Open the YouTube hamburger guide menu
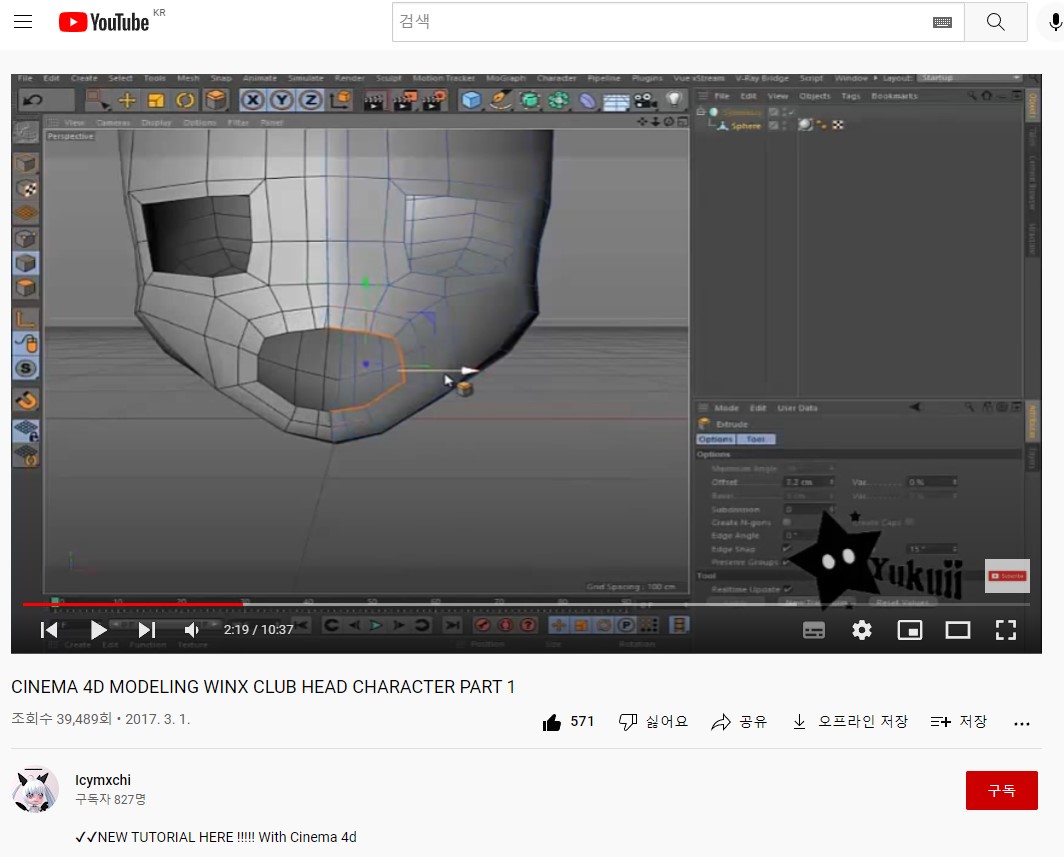The width and height of the screenshot is (1064, 857). pos(23,22)
